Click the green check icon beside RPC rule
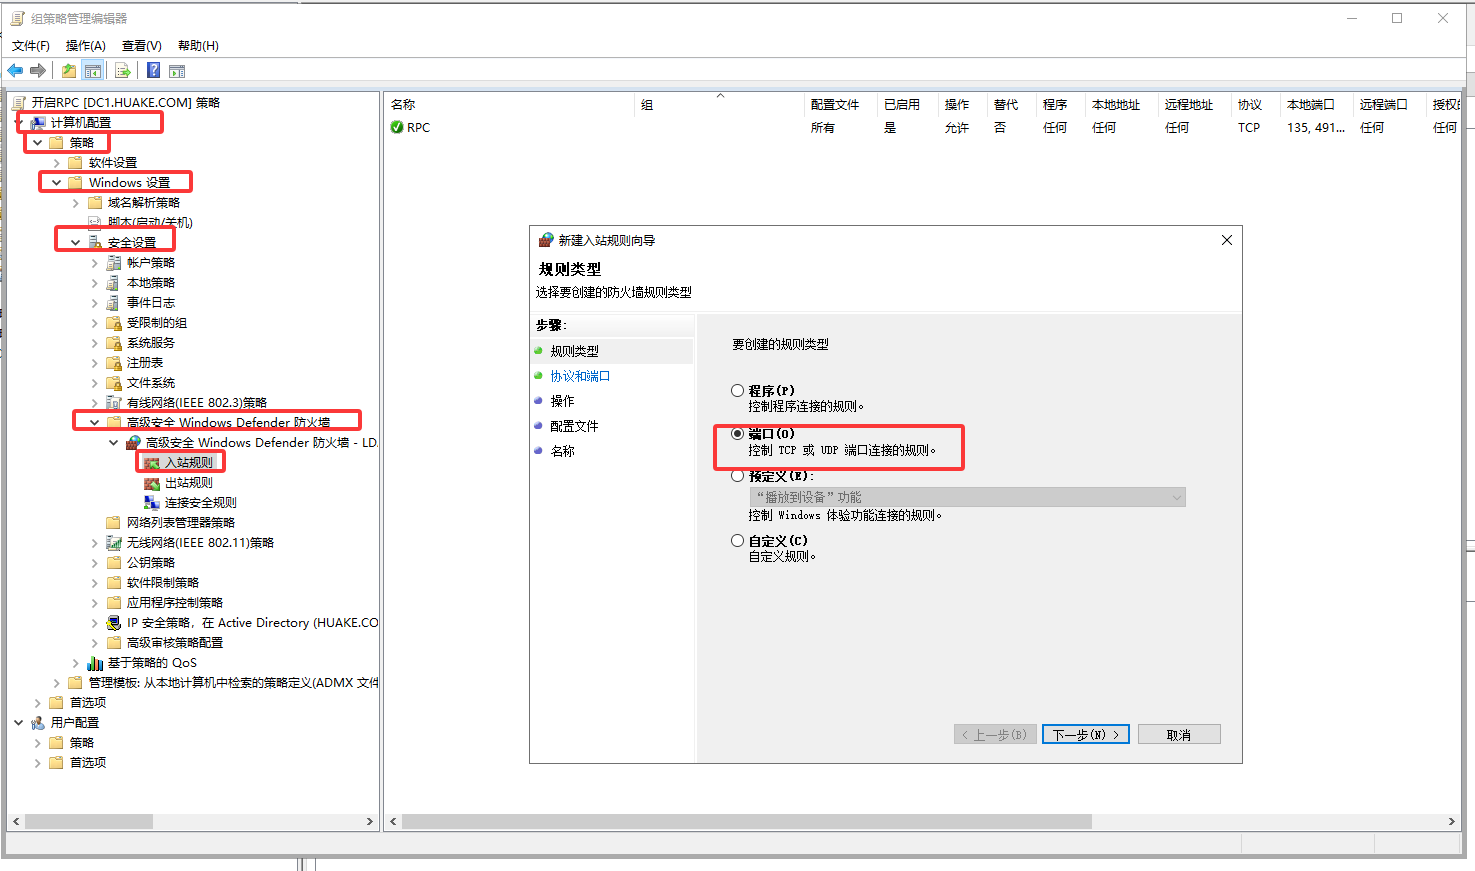 397,127
